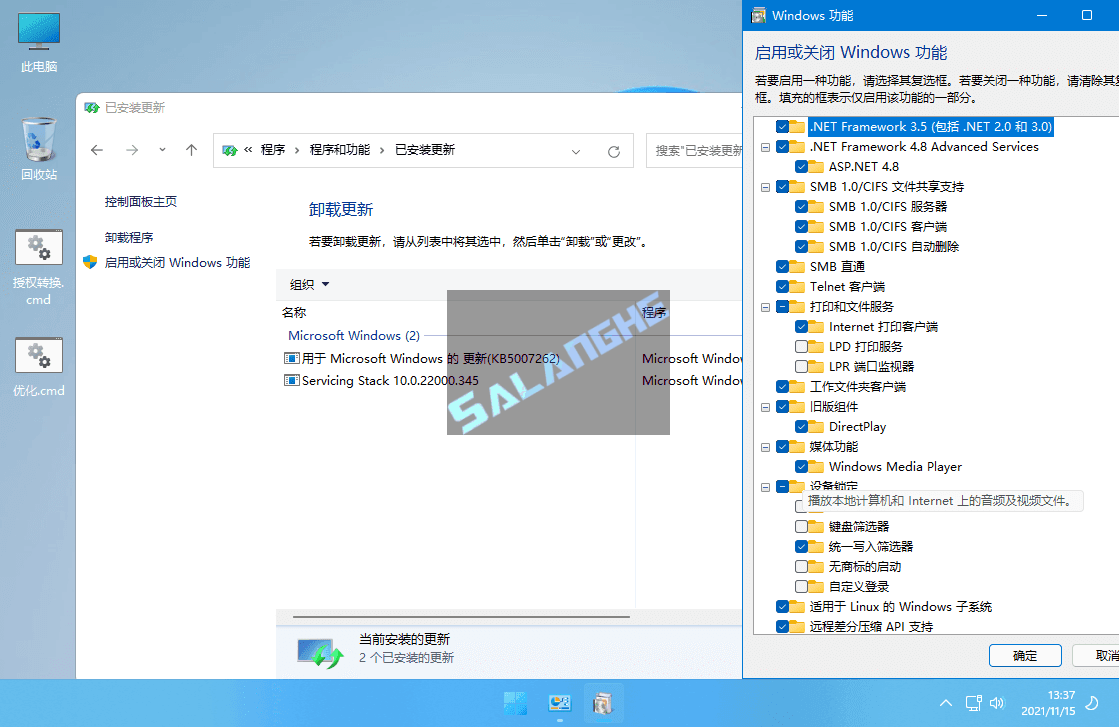Viewport: 1119px width, 727px height.
Task: Select the 授权转换.cmd desktop file
Action: [39, 268]
